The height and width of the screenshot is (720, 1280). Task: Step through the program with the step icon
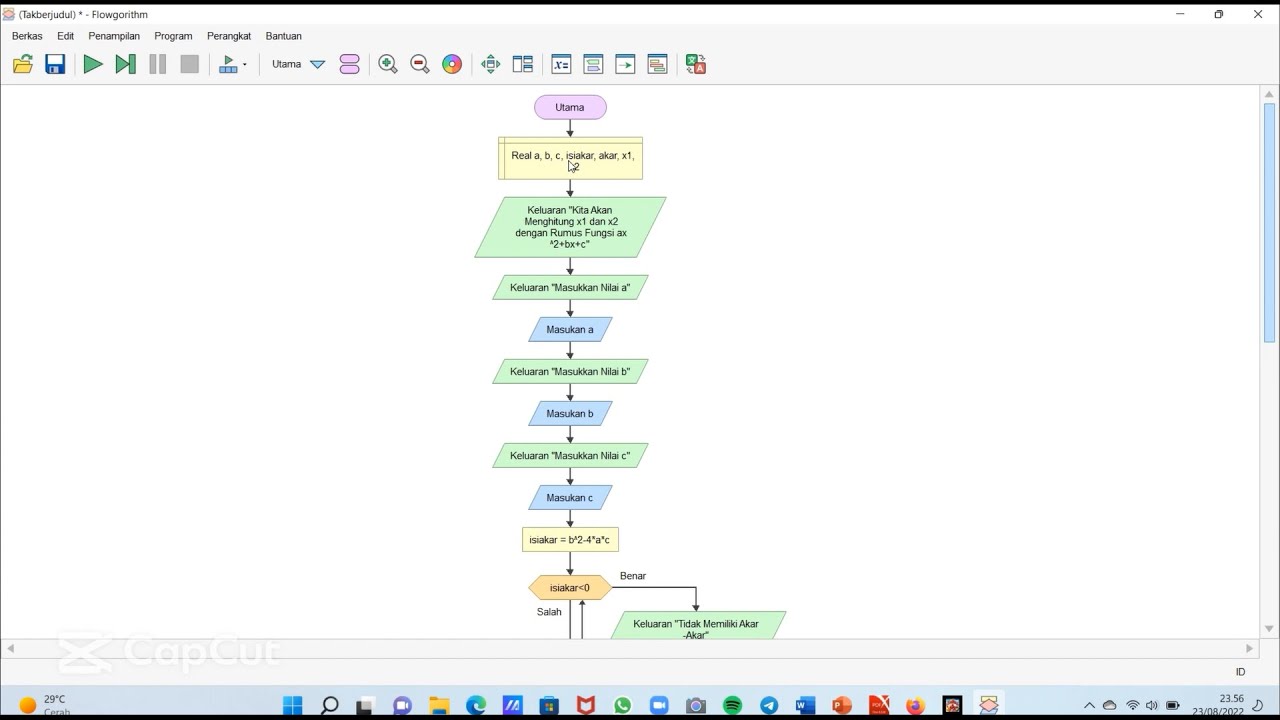pyautogui.click(x=125, y=64)
